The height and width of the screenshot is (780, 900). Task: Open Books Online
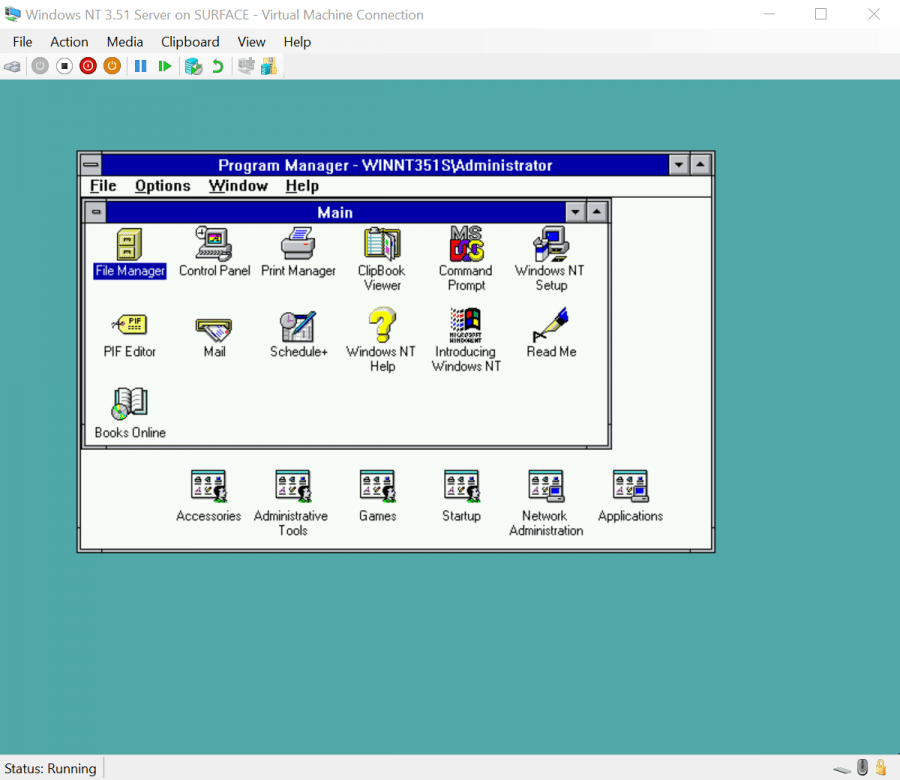point(129,404)
